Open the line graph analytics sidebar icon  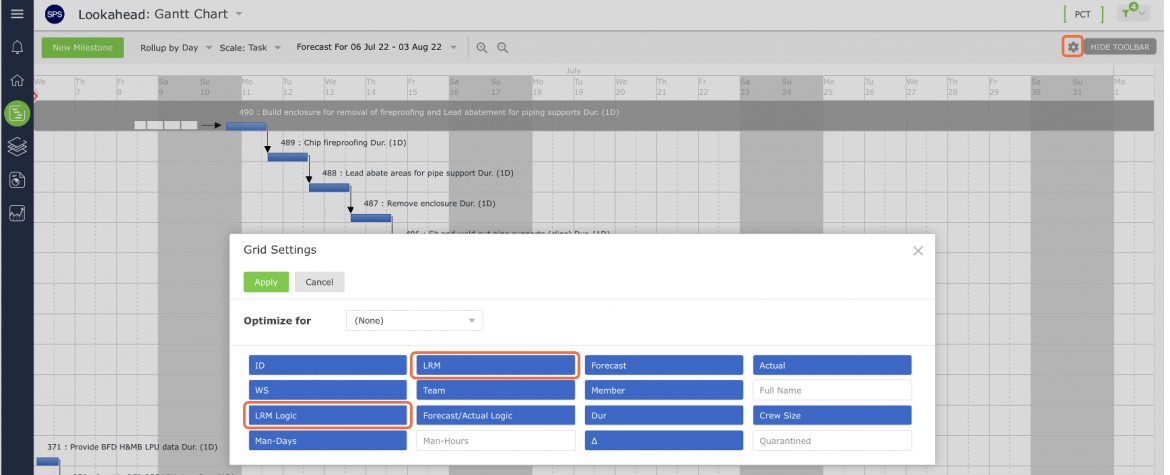[16, 213]
